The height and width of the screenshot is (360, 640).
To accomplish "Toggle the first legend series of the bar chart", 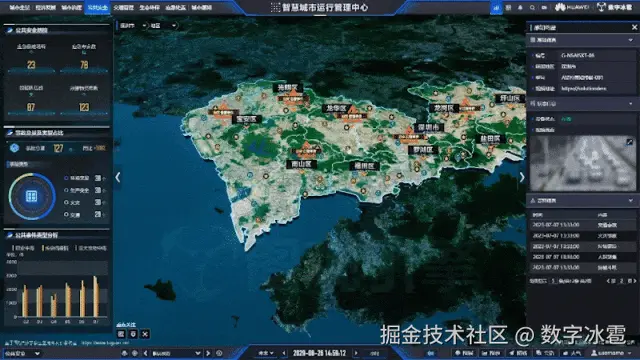I will pos(23,248).
